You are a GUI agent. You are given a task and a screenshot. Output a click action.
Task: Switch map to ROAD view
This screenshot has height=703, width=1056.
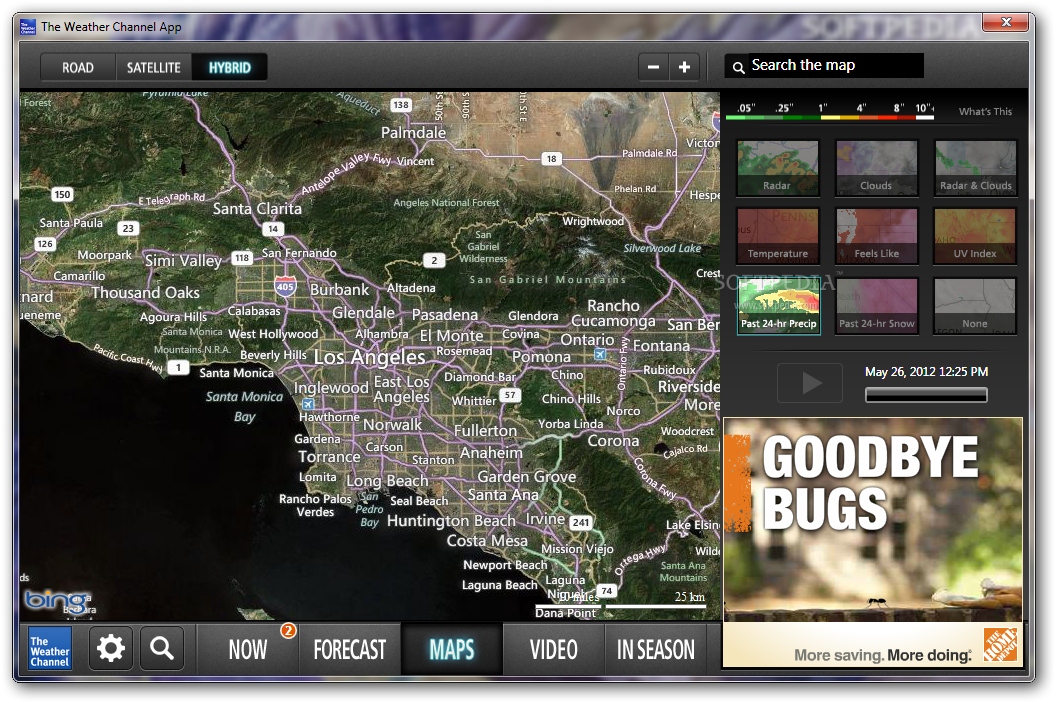(78, 67)
